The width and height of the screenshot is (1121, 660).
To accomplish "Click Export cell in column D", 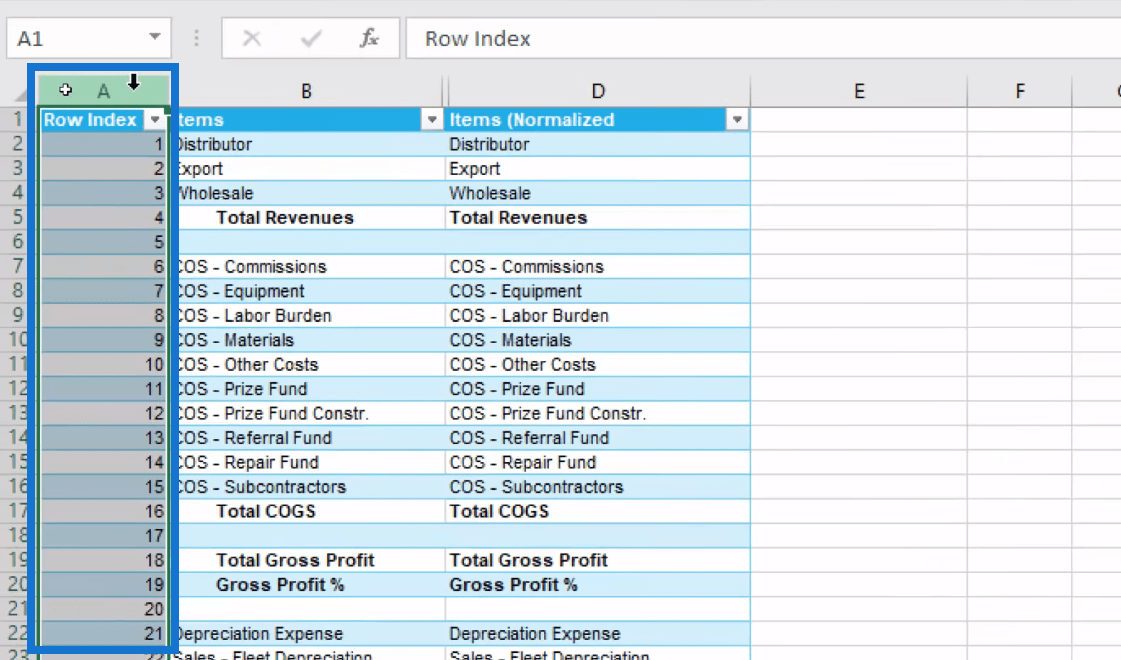I will [598, 169].
